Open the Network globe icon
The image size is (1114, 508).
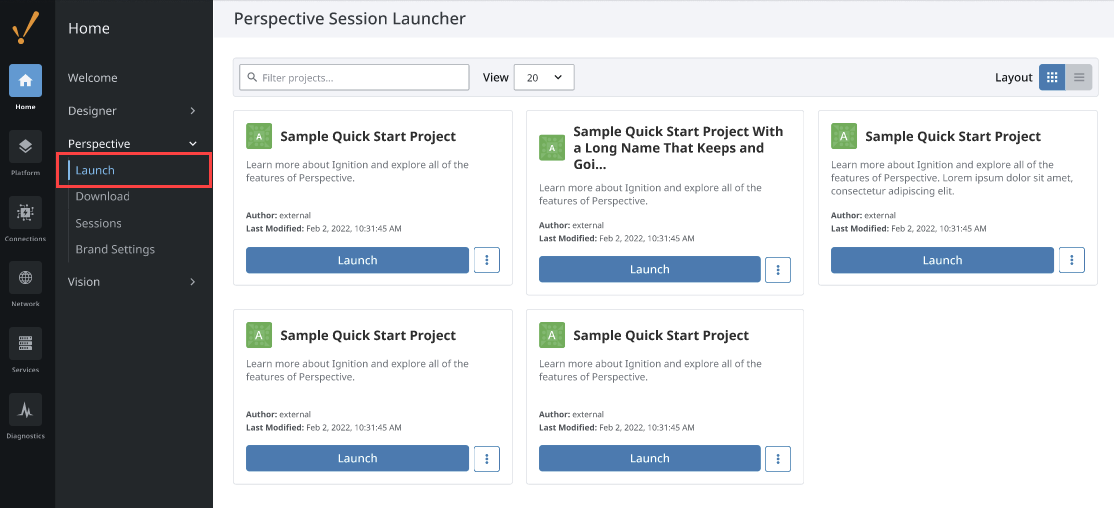coord(26,277)
